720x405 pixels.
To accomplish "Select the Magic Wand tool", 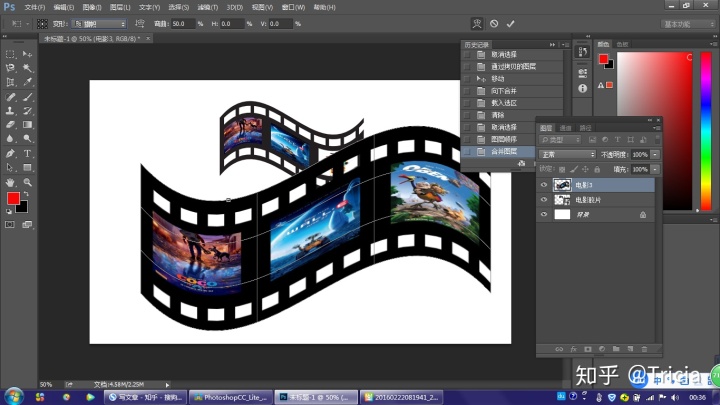I will click(x=28, y=68).
